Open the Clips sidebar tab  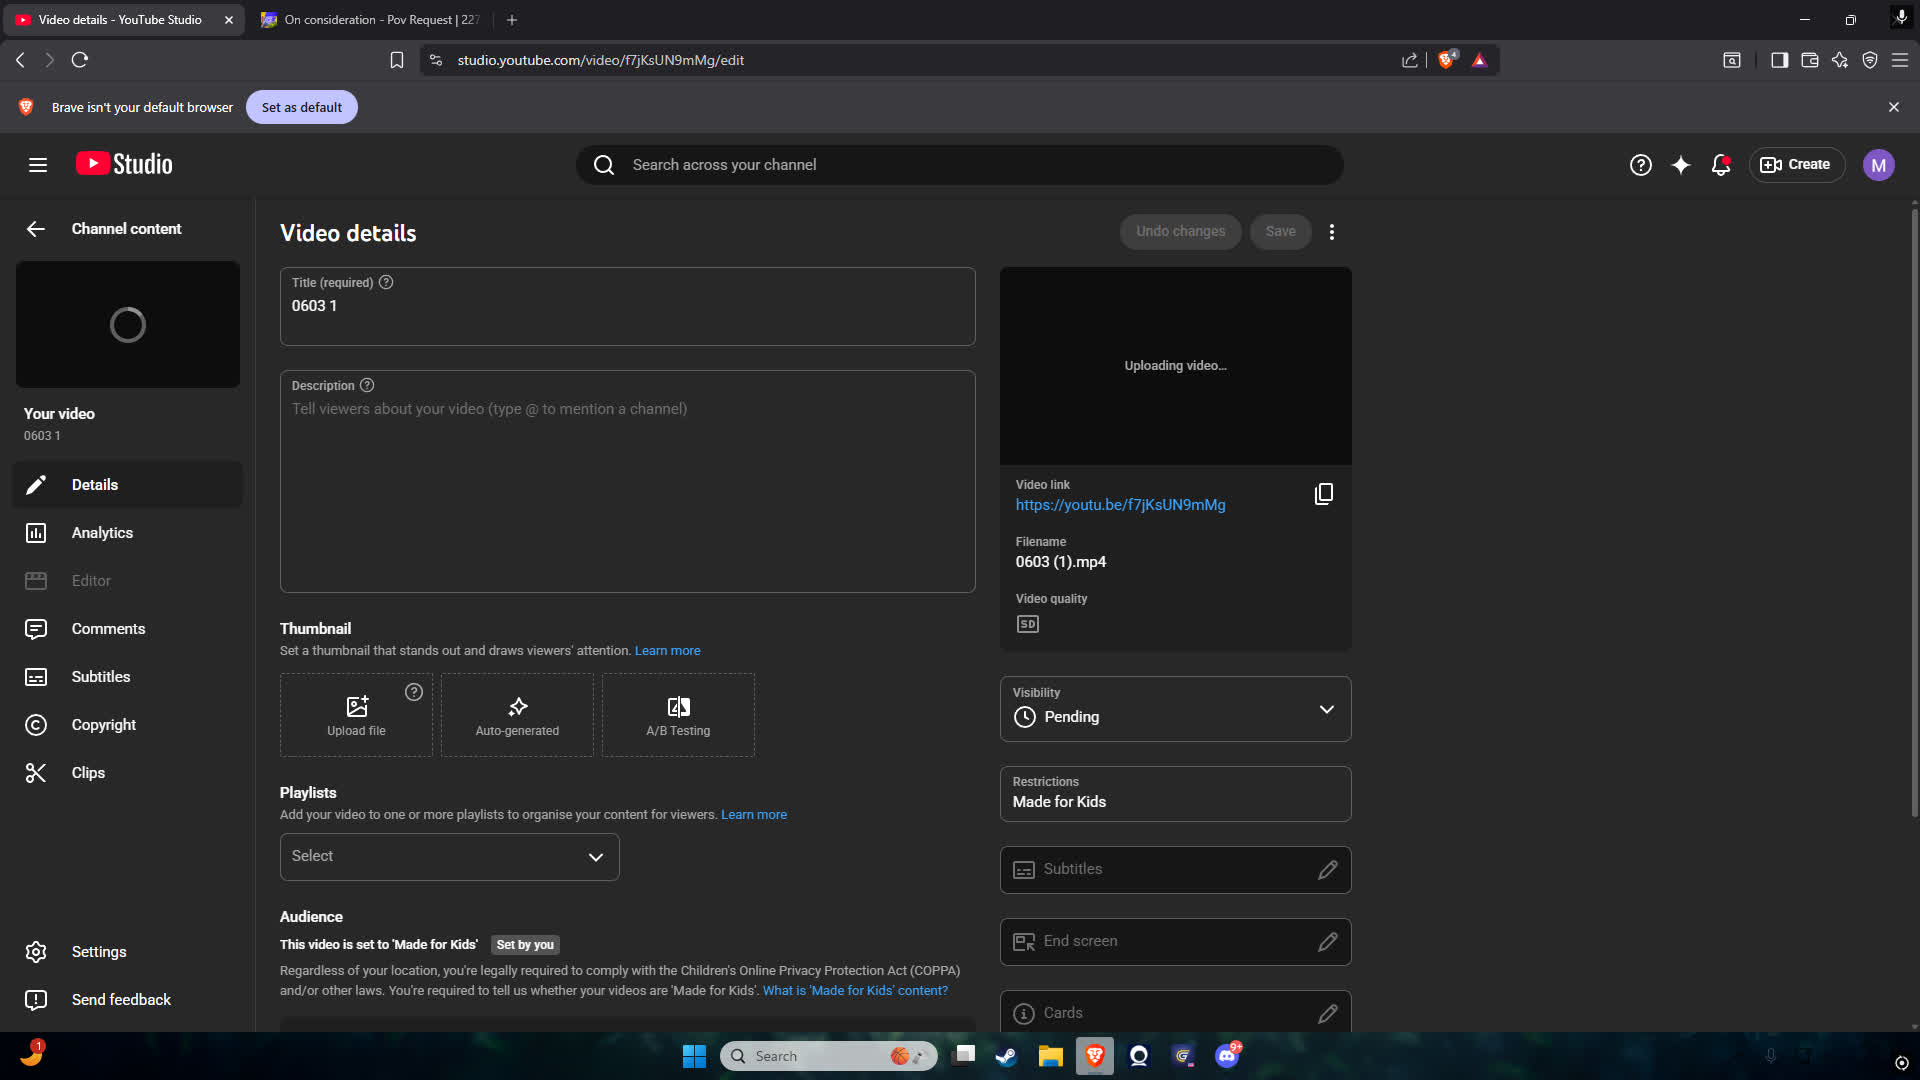(127, 773)
